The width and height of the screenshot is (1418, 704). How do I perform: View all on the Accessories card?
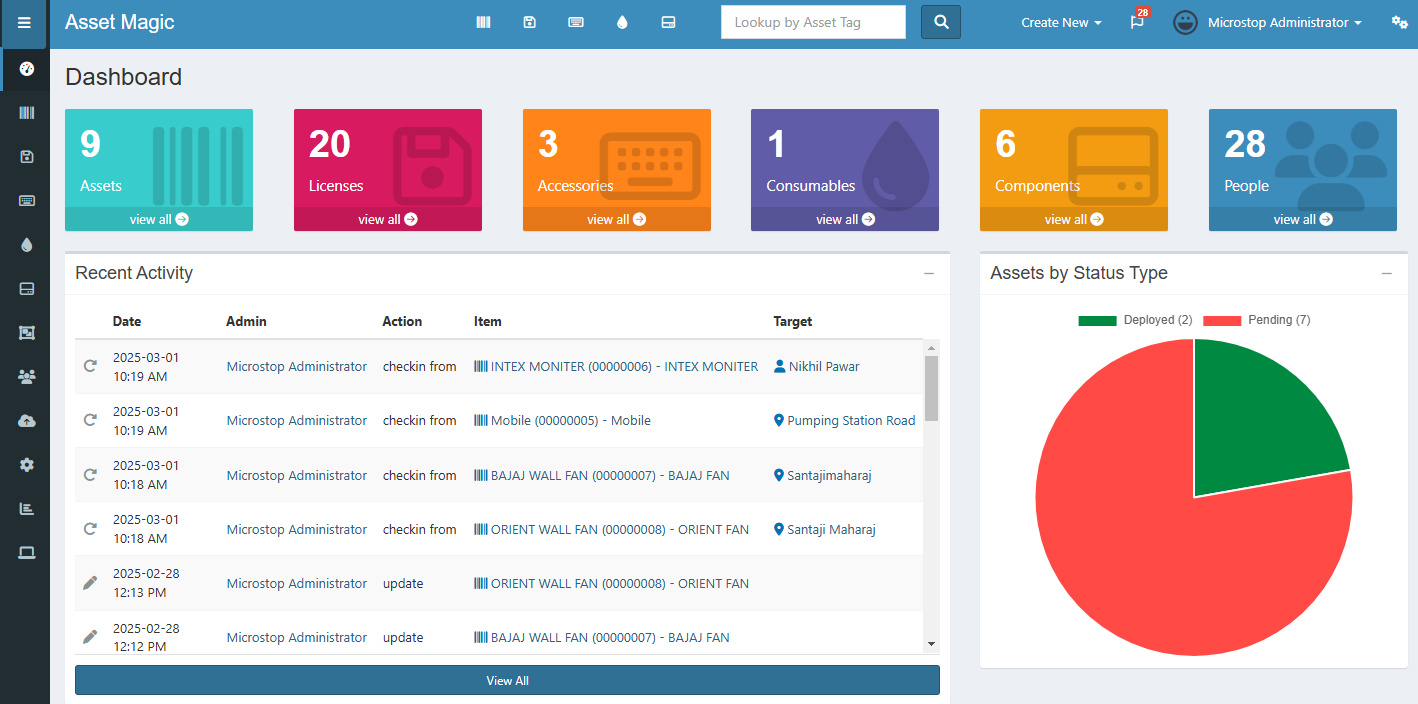click(x=617, y=219)
